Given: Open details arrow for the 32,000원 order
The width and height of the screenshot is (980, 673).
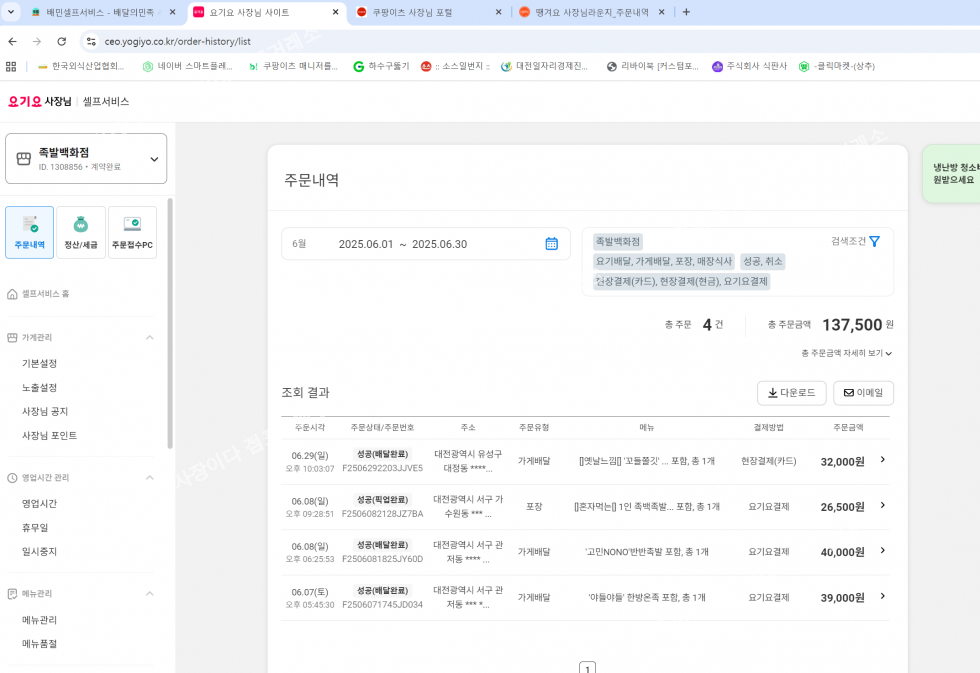Looking at the screenshot, I should pos(882,460).
